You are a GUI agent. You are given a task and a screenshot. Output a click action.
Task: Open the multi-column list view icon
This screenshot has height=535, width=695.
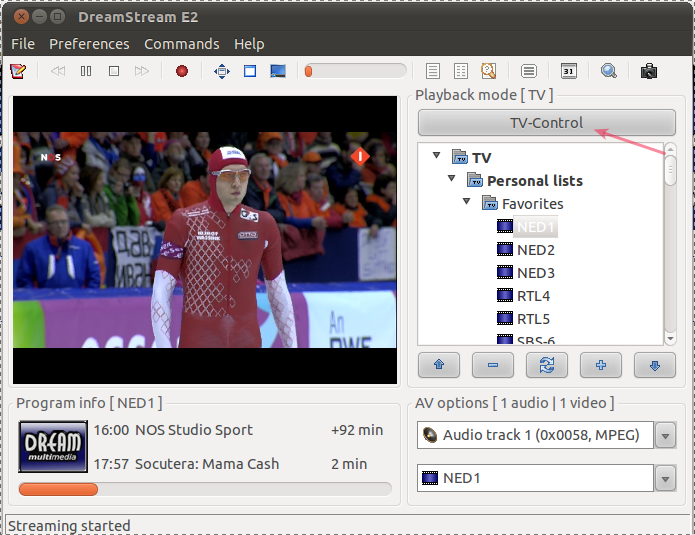click(461, 71)
